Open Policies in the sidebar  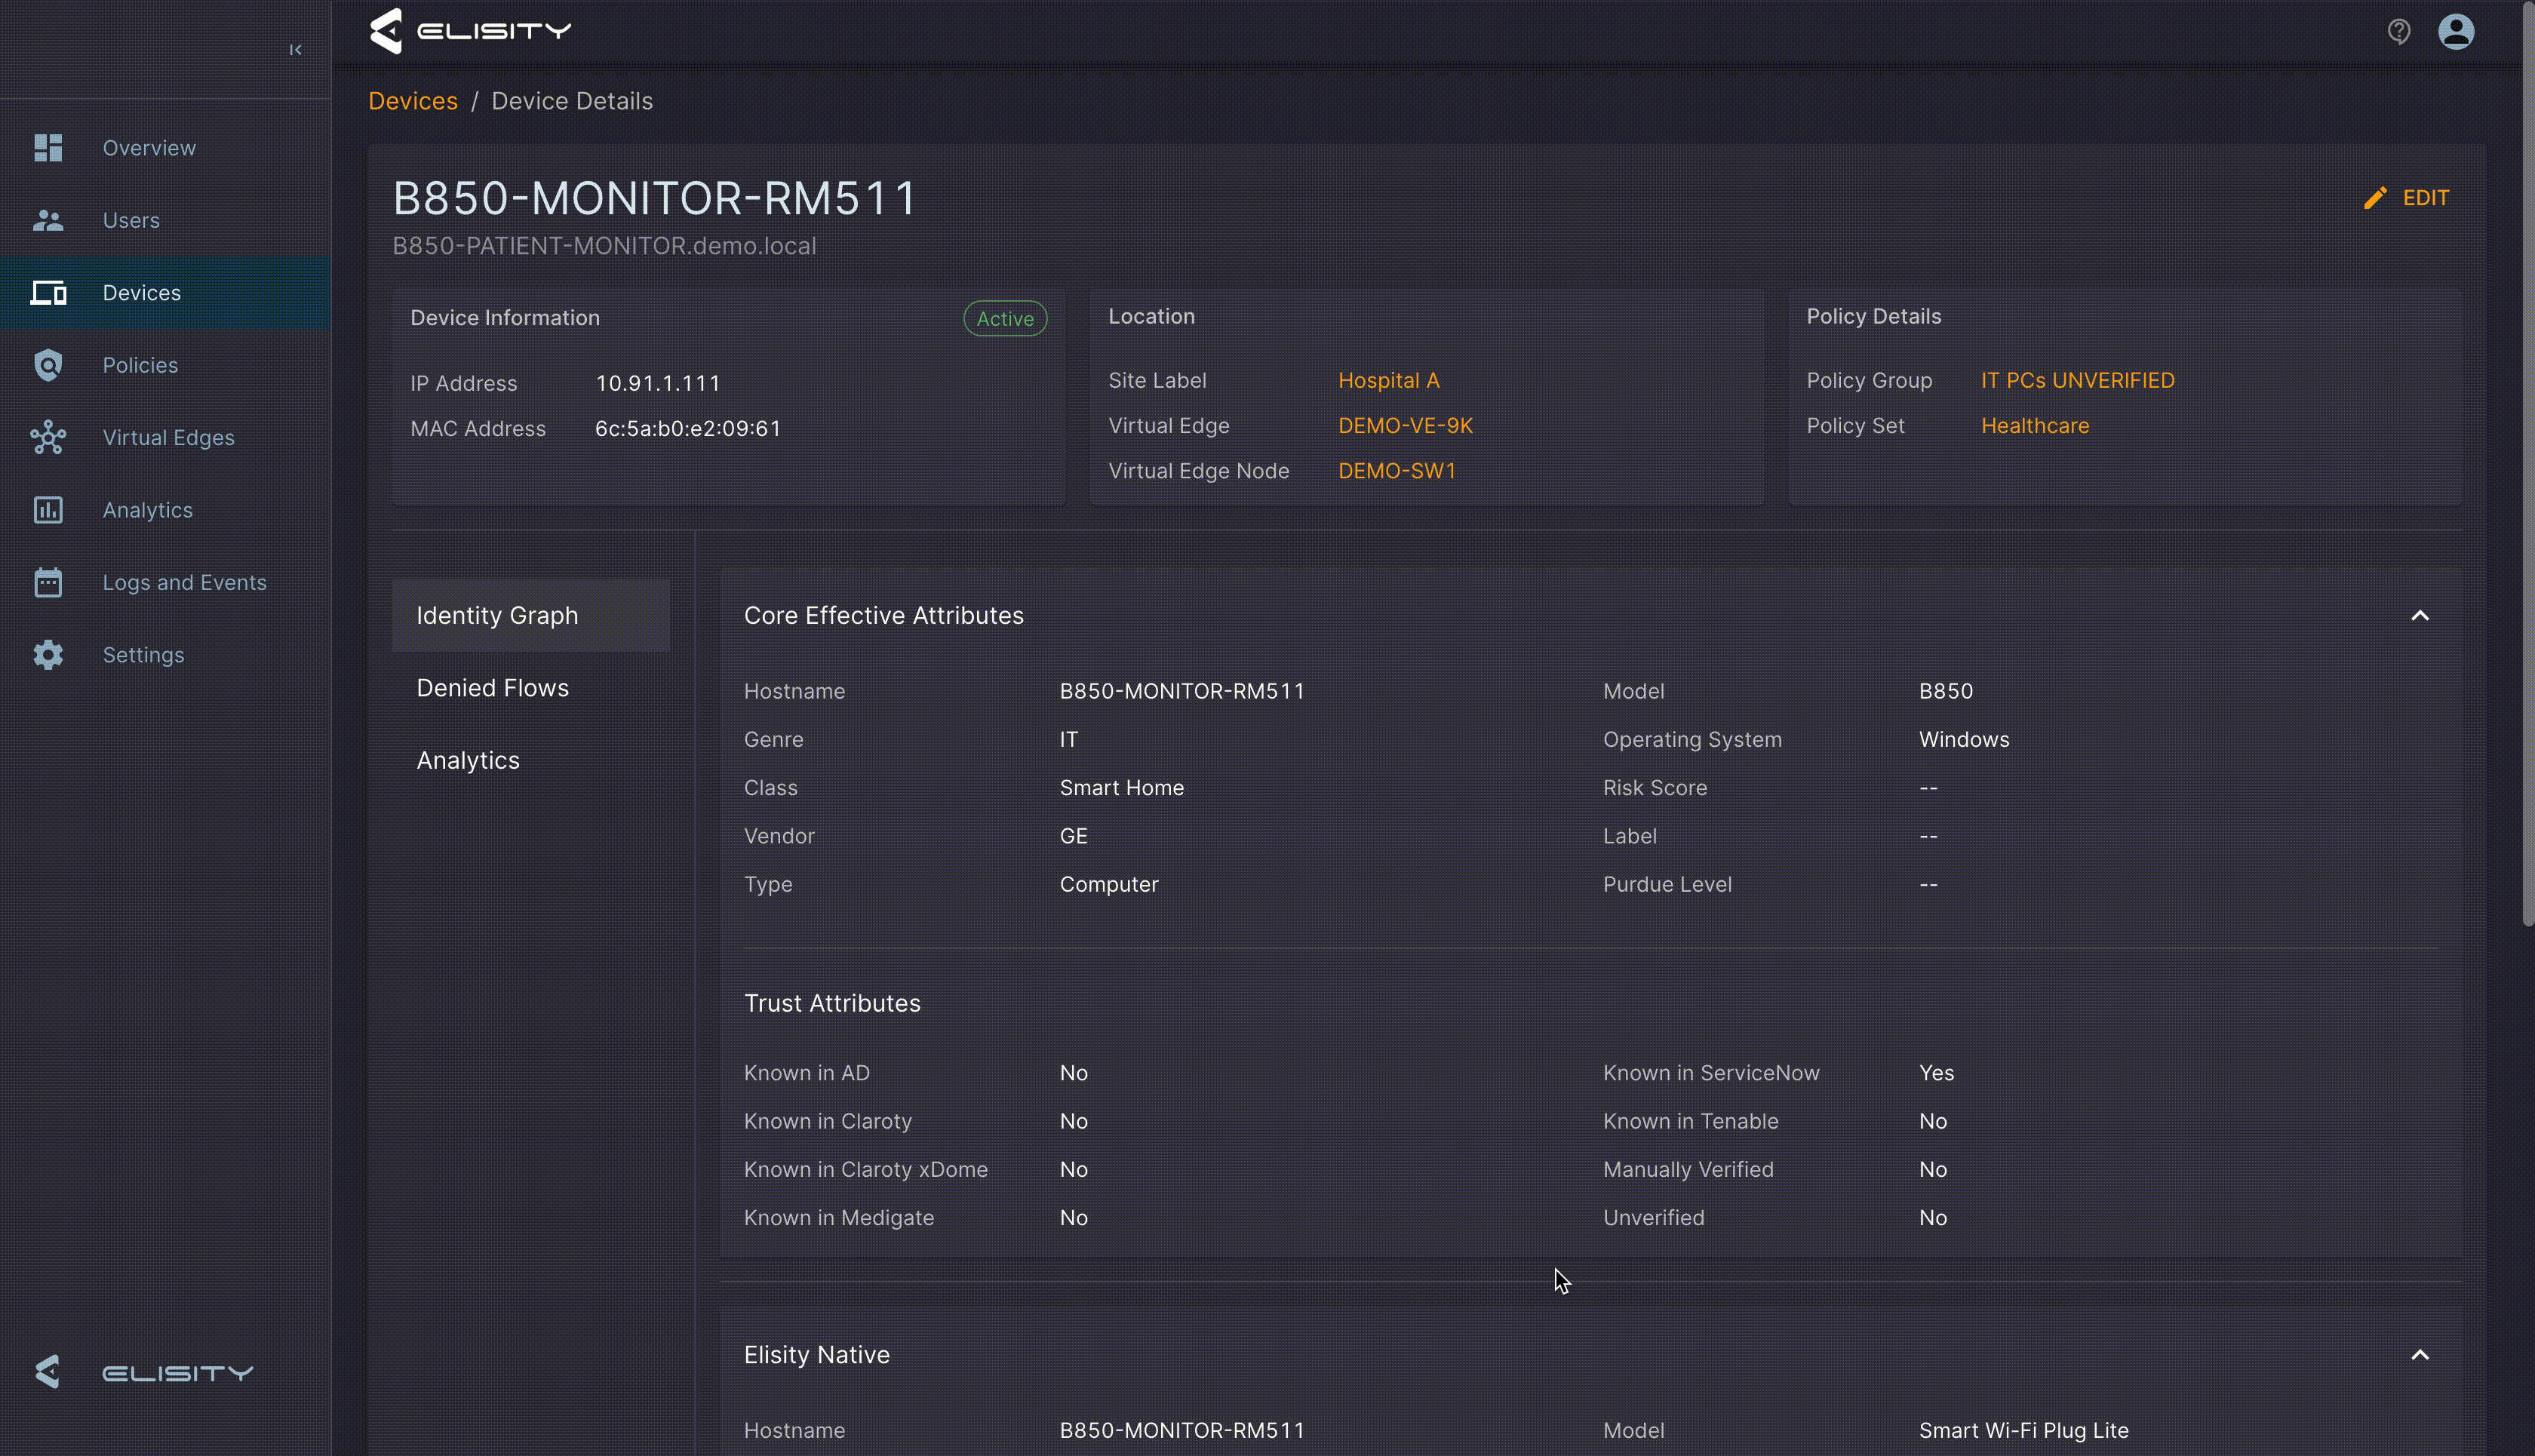165,365
